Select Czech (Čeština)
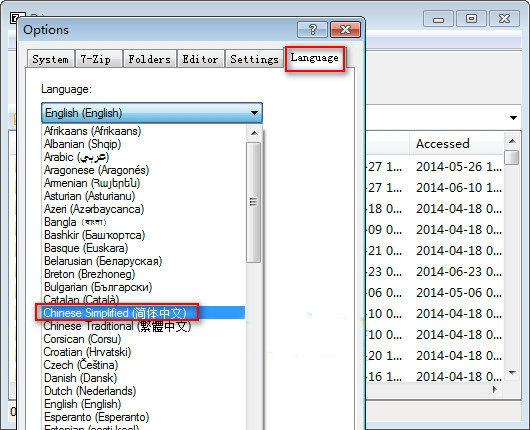Image resolution: width=530 pixels, height=430 pixels. click(144, 365)
